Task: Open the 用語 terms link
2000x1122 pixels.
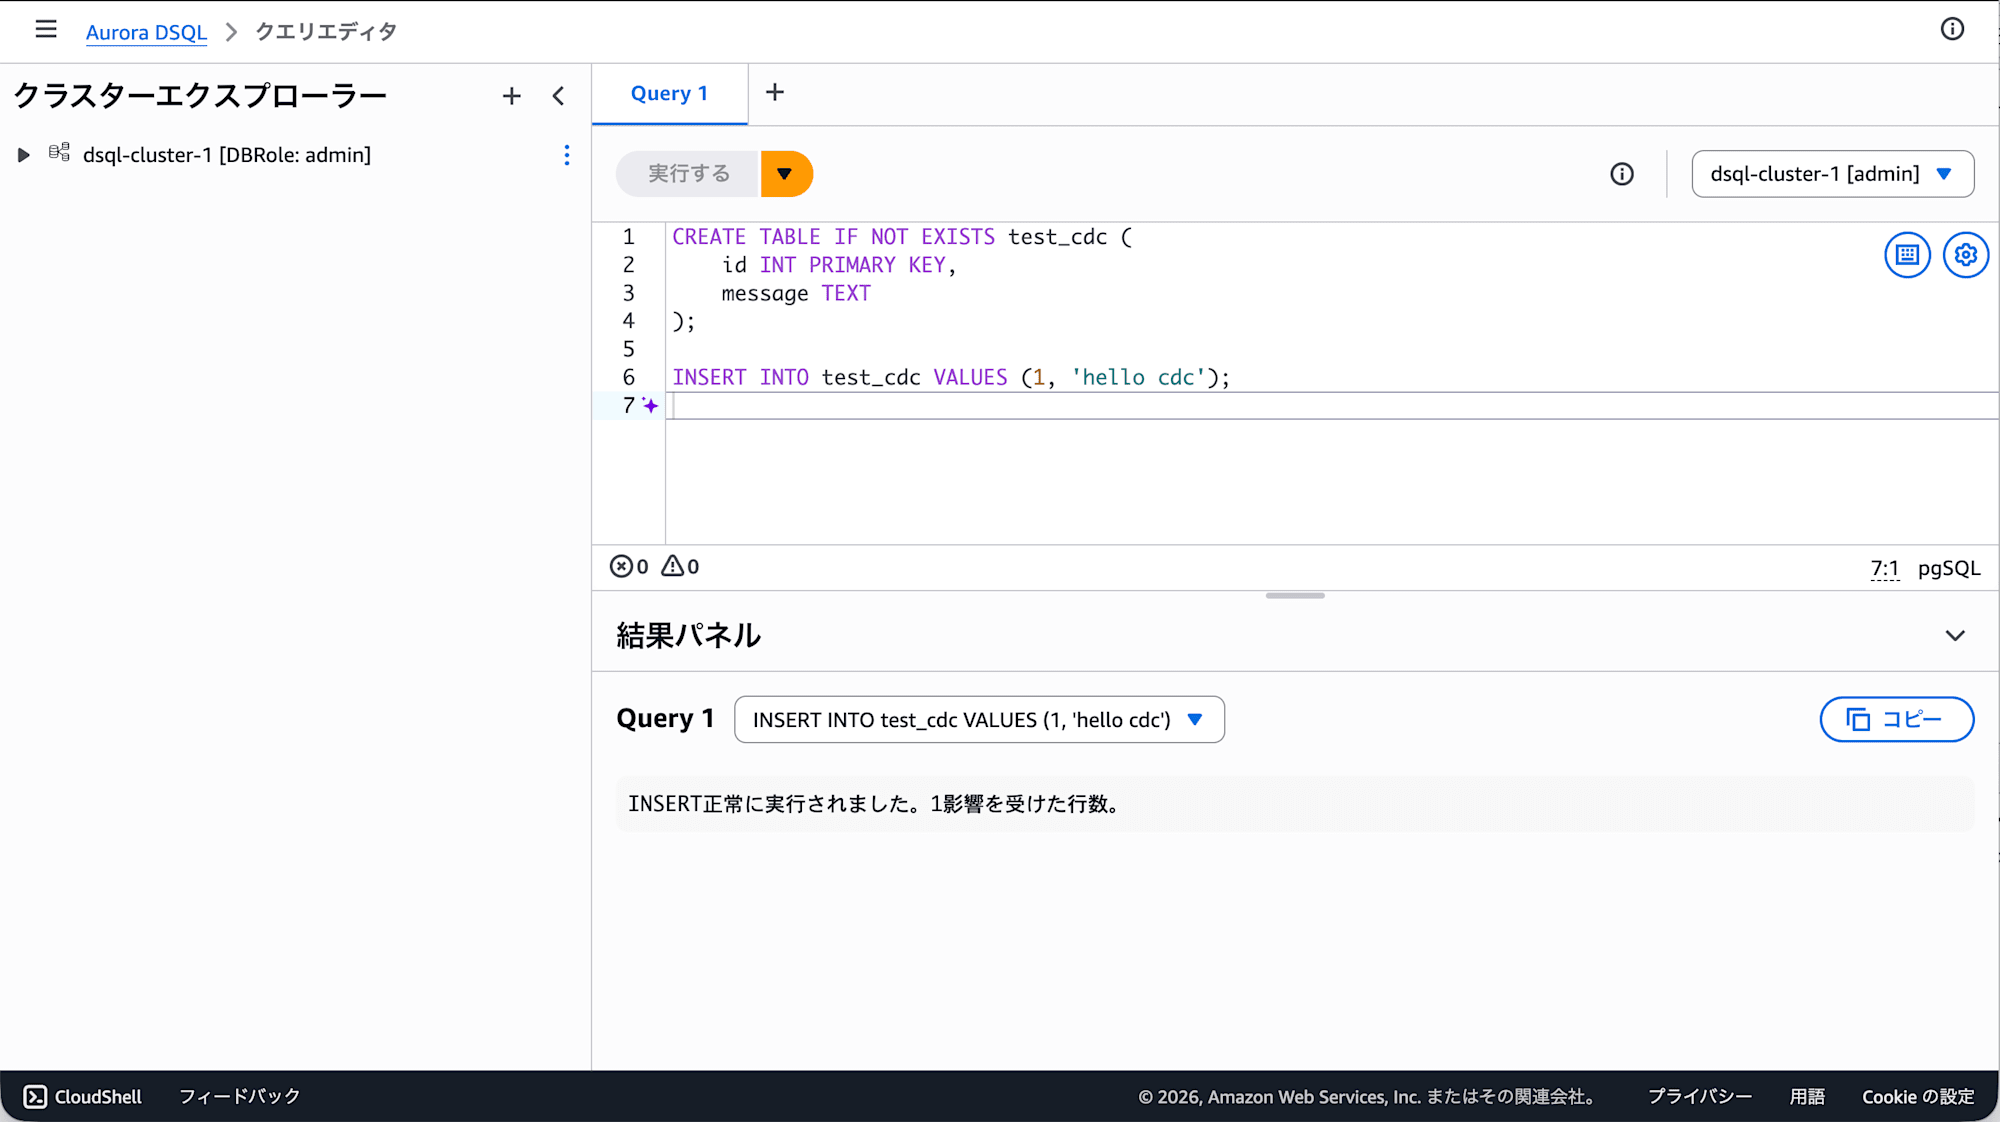Action: click(x=1807, y=1097)
